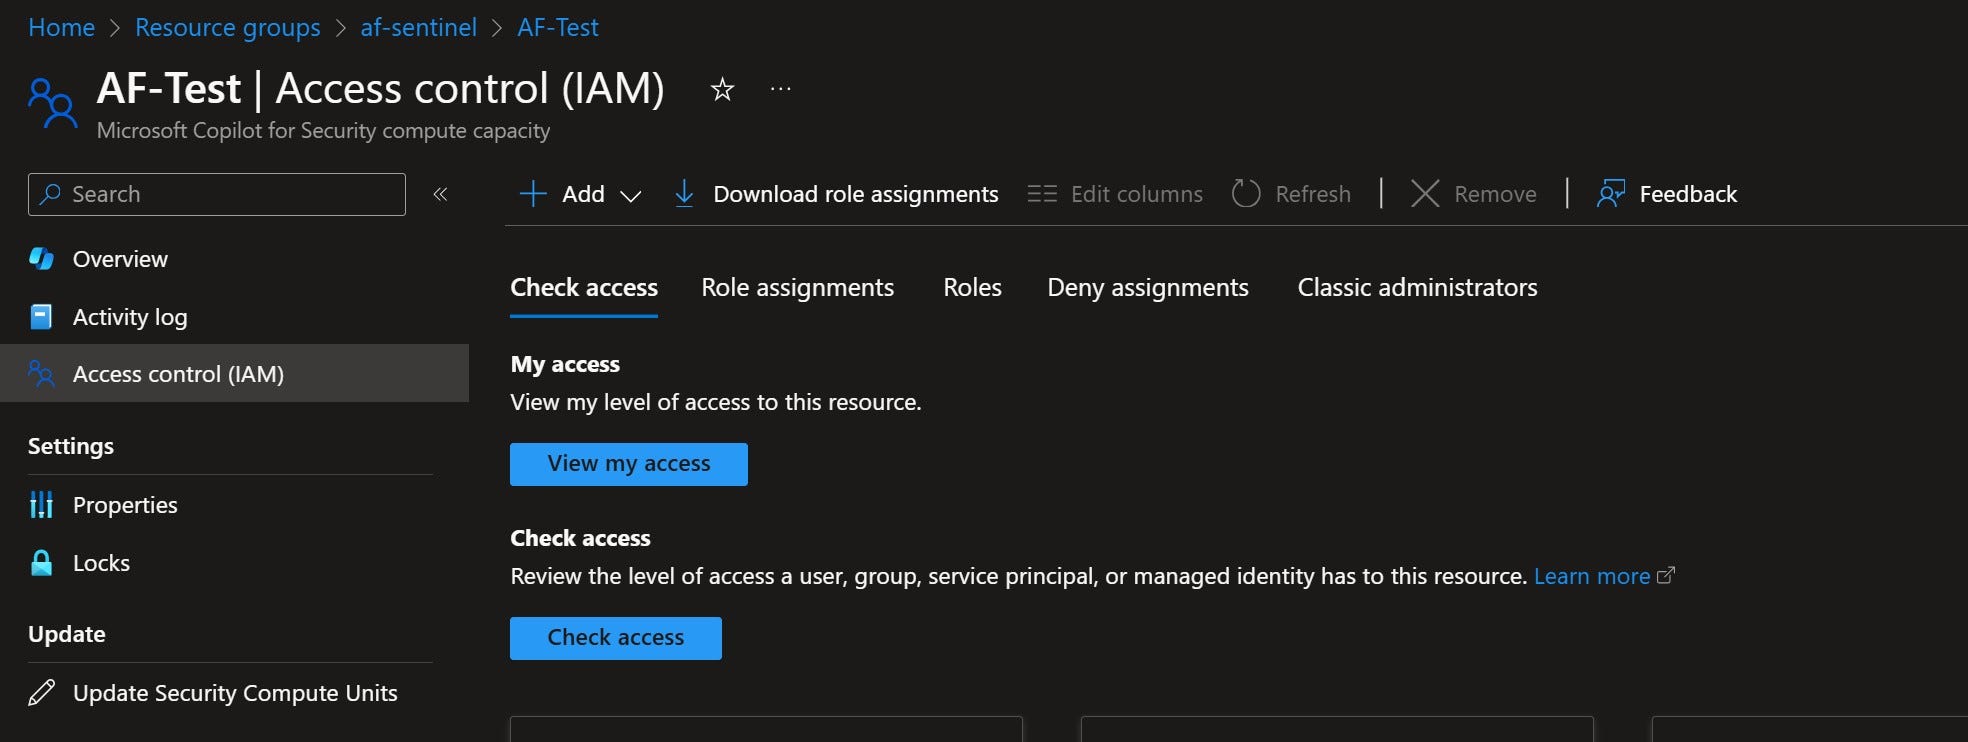Click Download role assignments label

[856, 194]
